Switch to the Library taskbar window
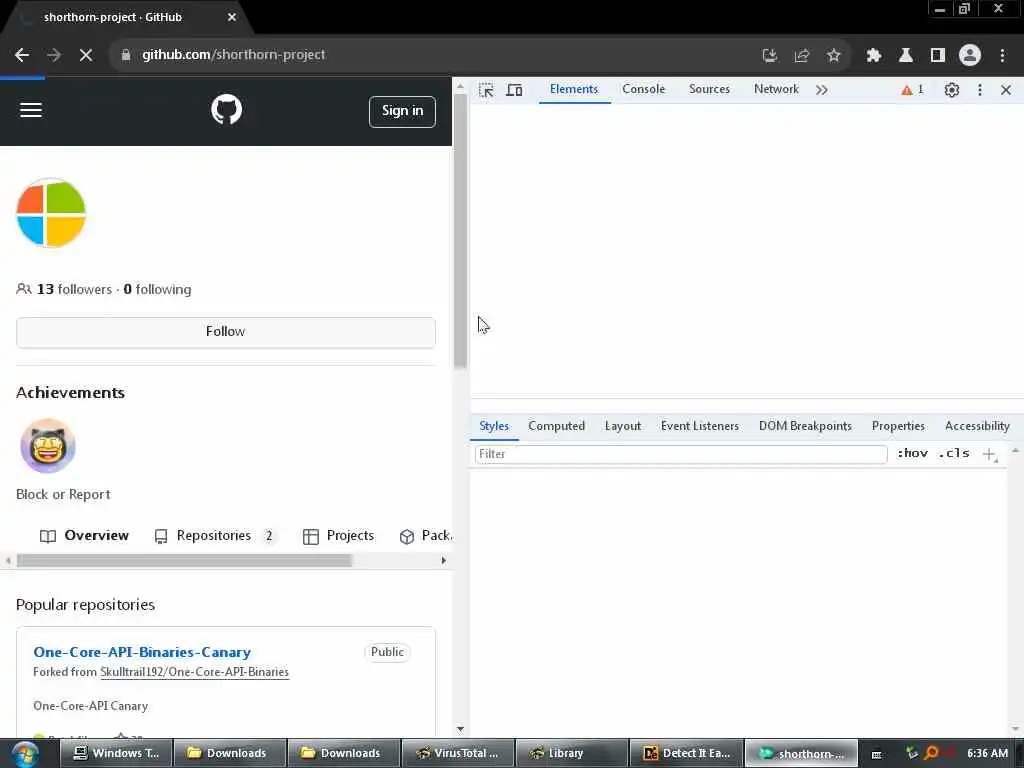The image size is (1024, 768). (x=571, y=753)
